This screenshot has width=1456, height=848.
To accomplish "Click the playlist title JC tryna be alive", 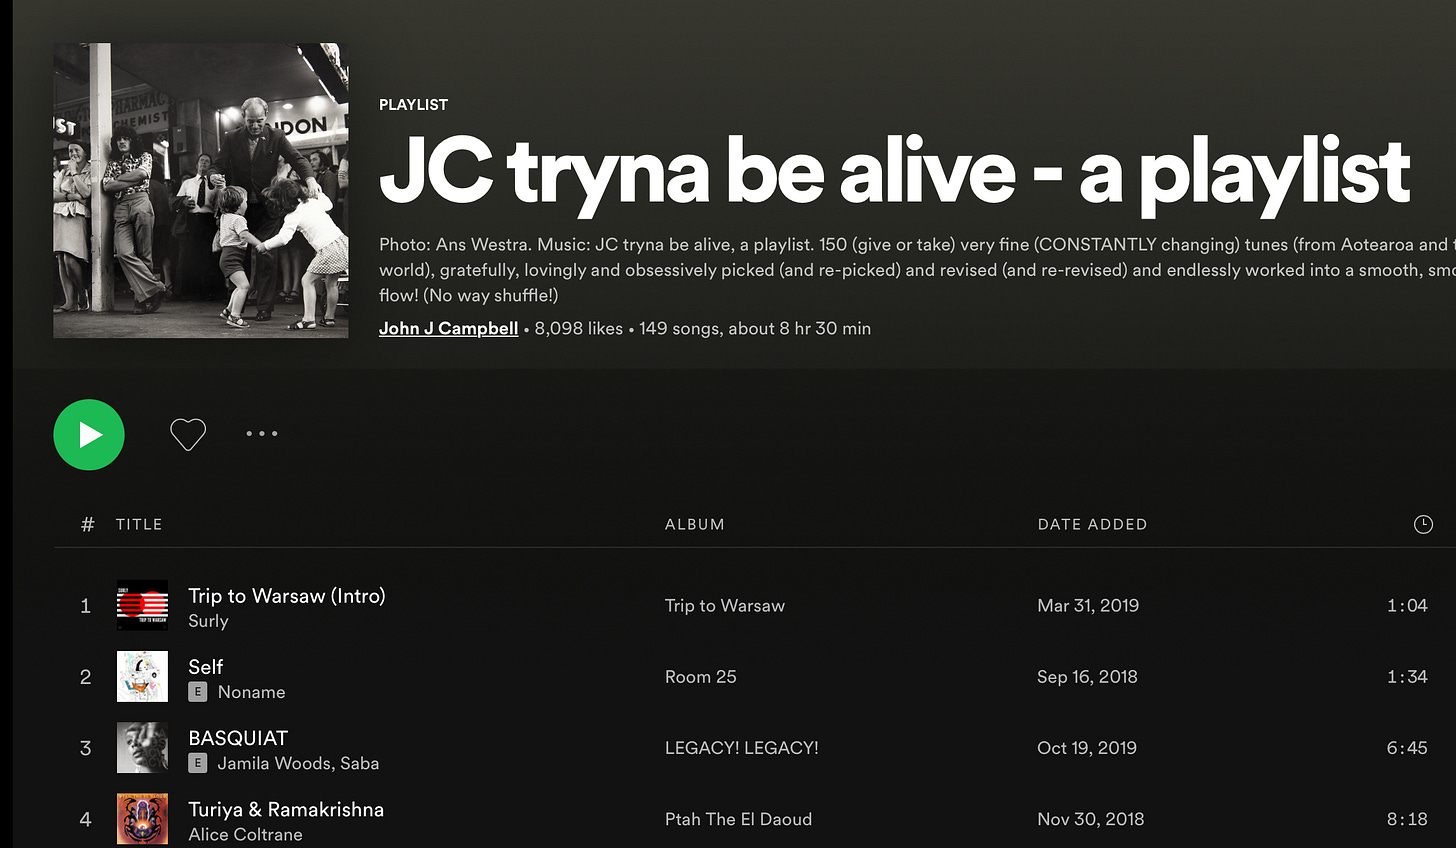I will click(x=894, y=172).
